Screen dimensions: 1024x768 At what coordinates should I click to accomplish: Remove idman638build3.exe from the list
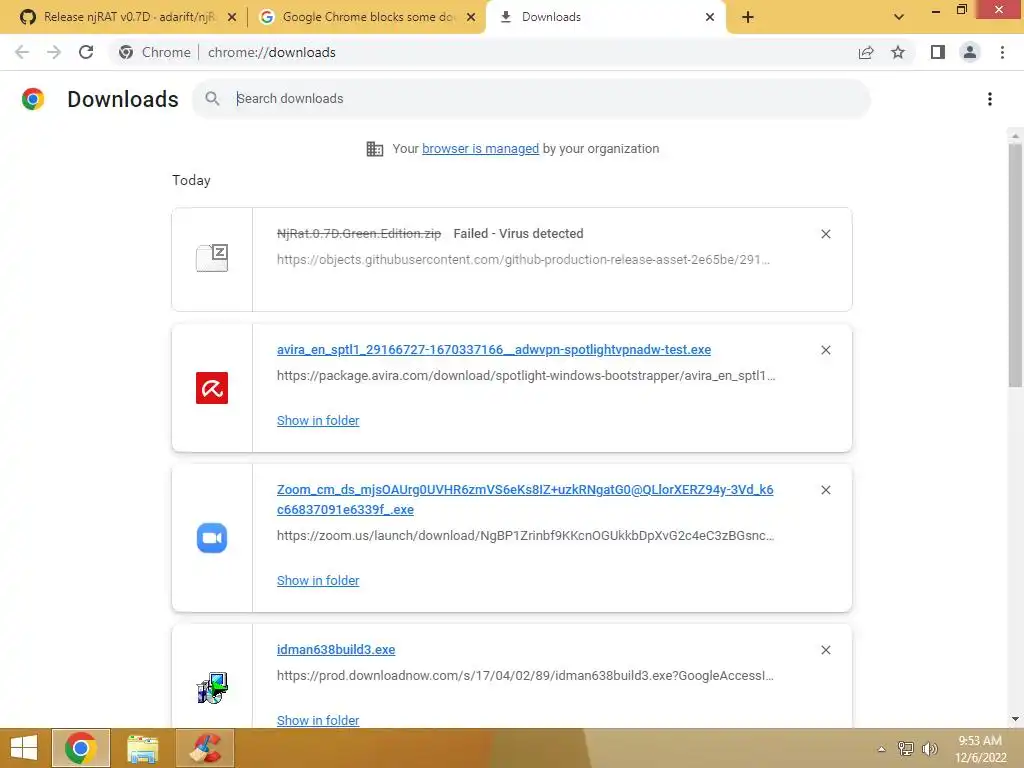[825, 650]
